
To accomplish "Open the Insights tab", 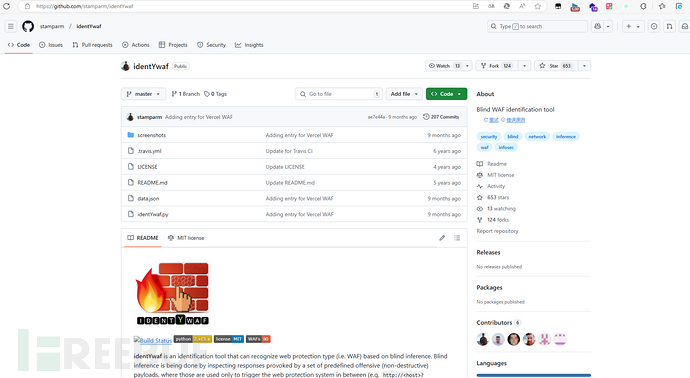I will (249, 45).
